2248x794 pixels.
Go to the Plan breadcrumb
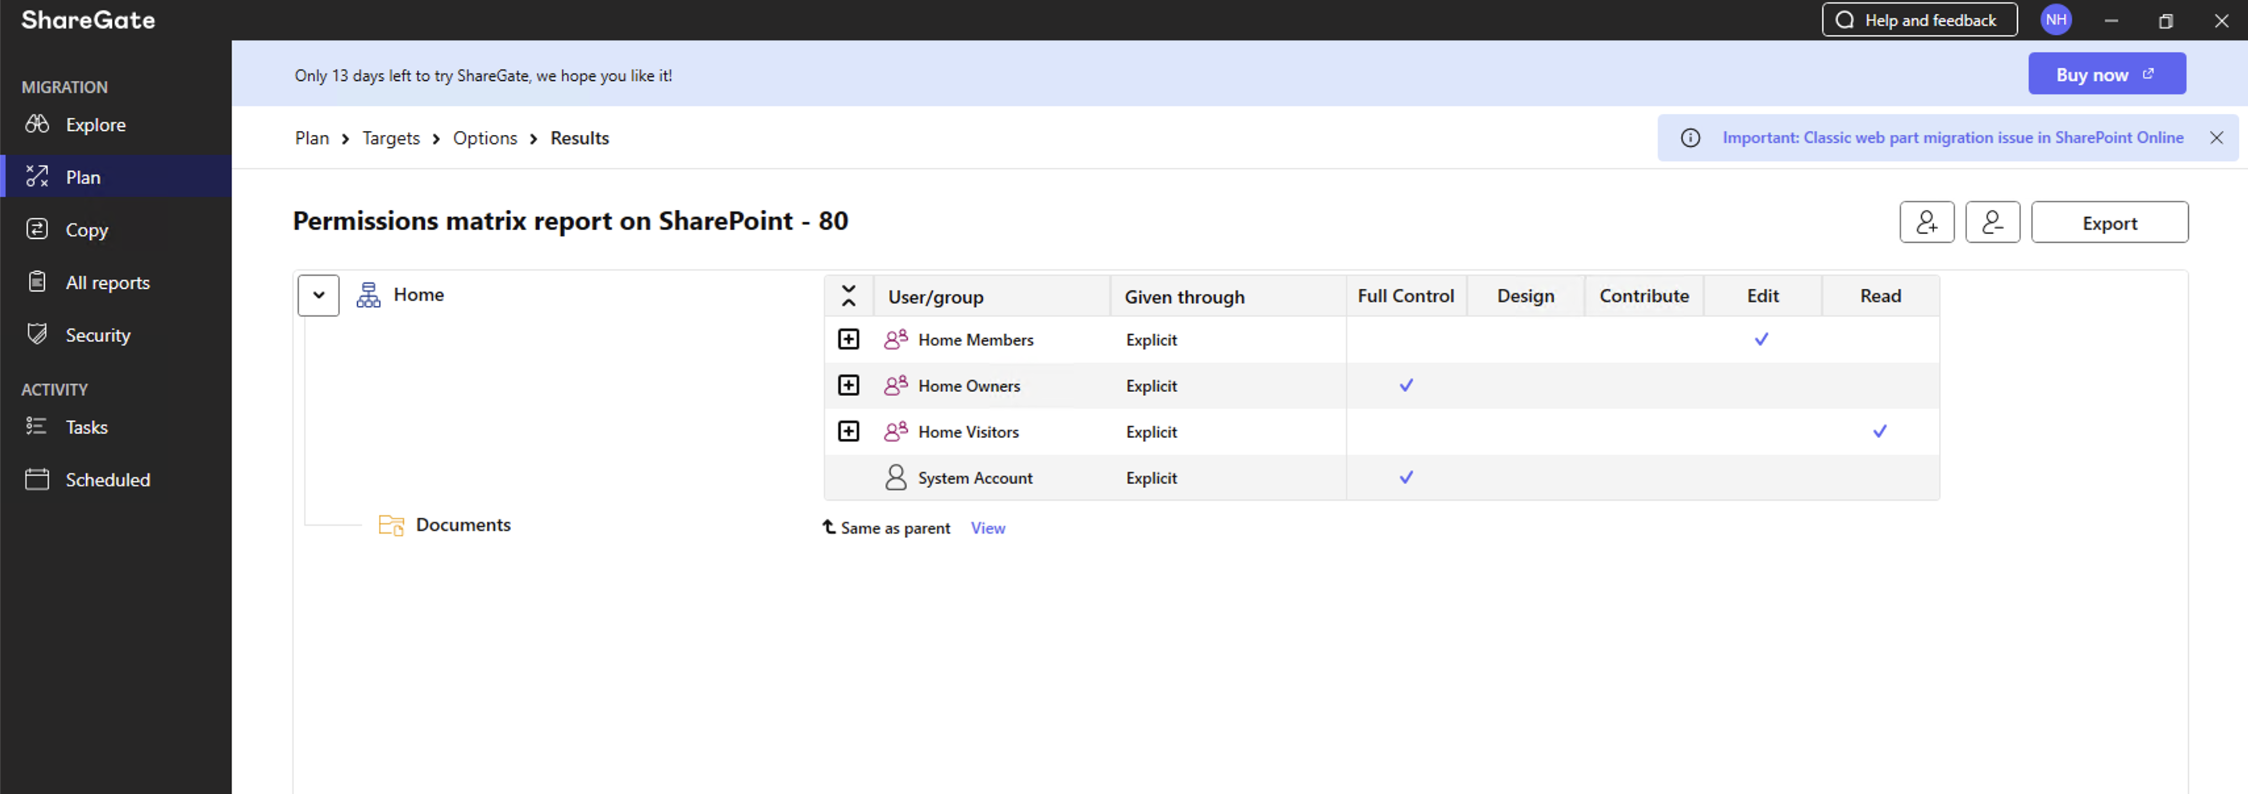point(312,138)
